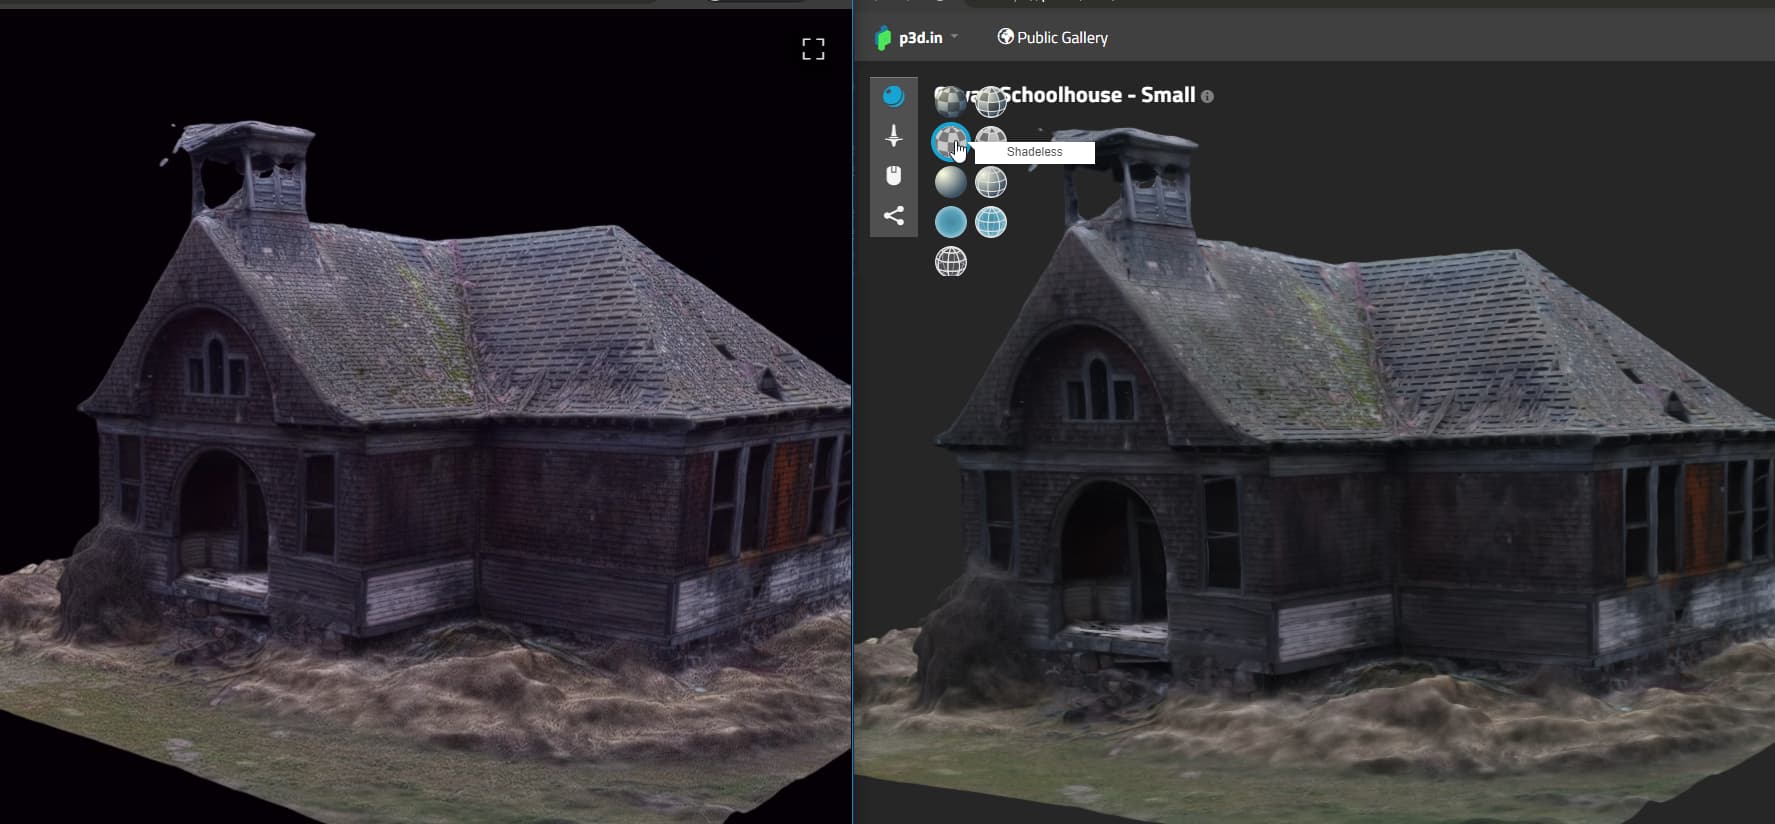
Task: Go to the Public Gallery
Action: tap(1053, 38)
